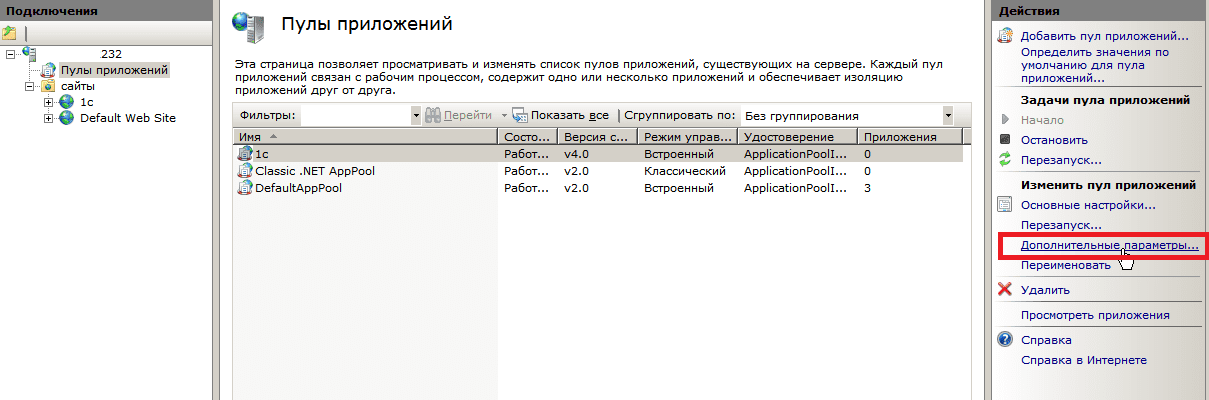Image resolution: width=1209 pixels, height=400 pixels.
Task: Select the 1c pool name cell
Action: (262, 154)
